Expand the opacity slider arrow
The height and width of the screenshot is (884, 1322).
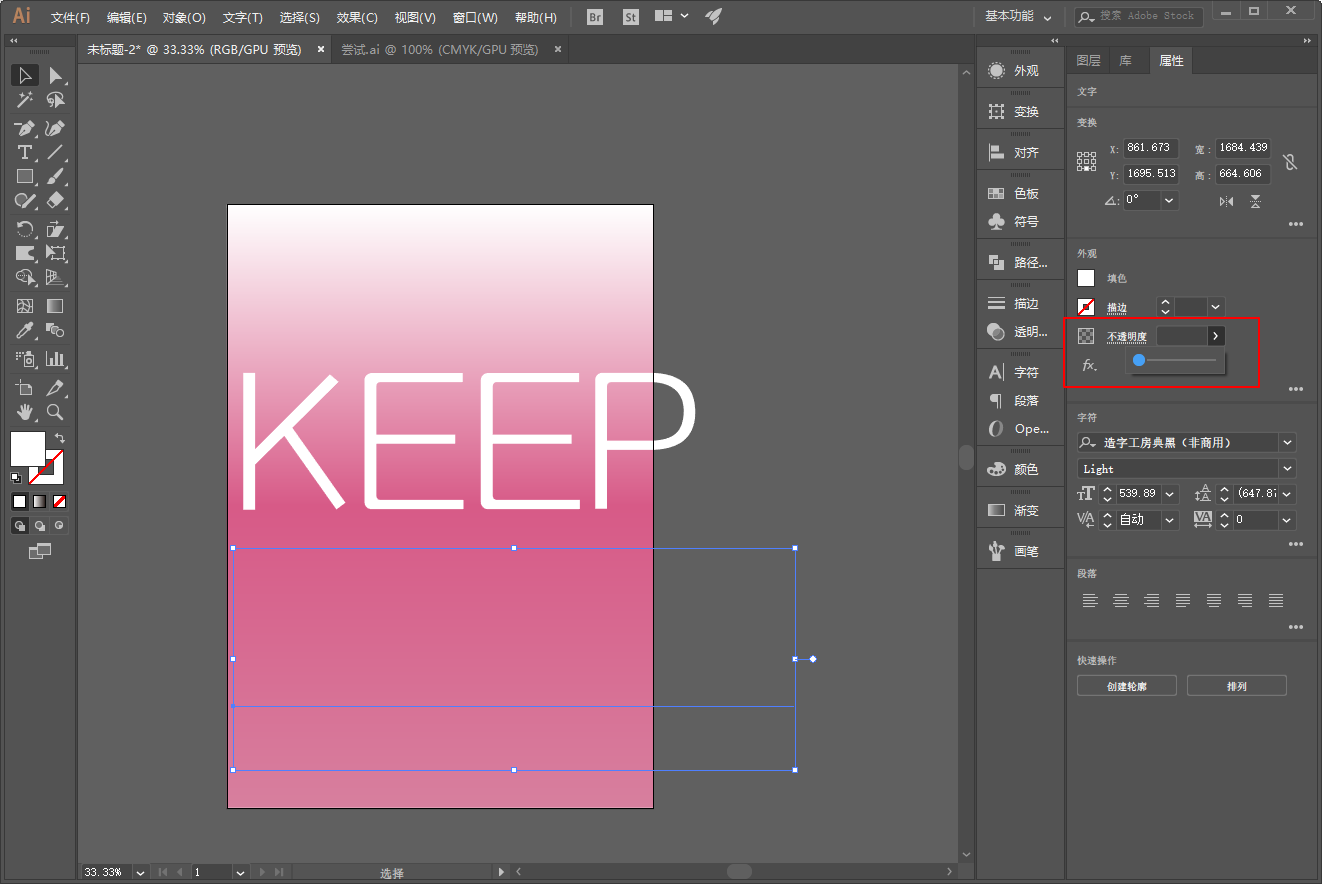1216,336
